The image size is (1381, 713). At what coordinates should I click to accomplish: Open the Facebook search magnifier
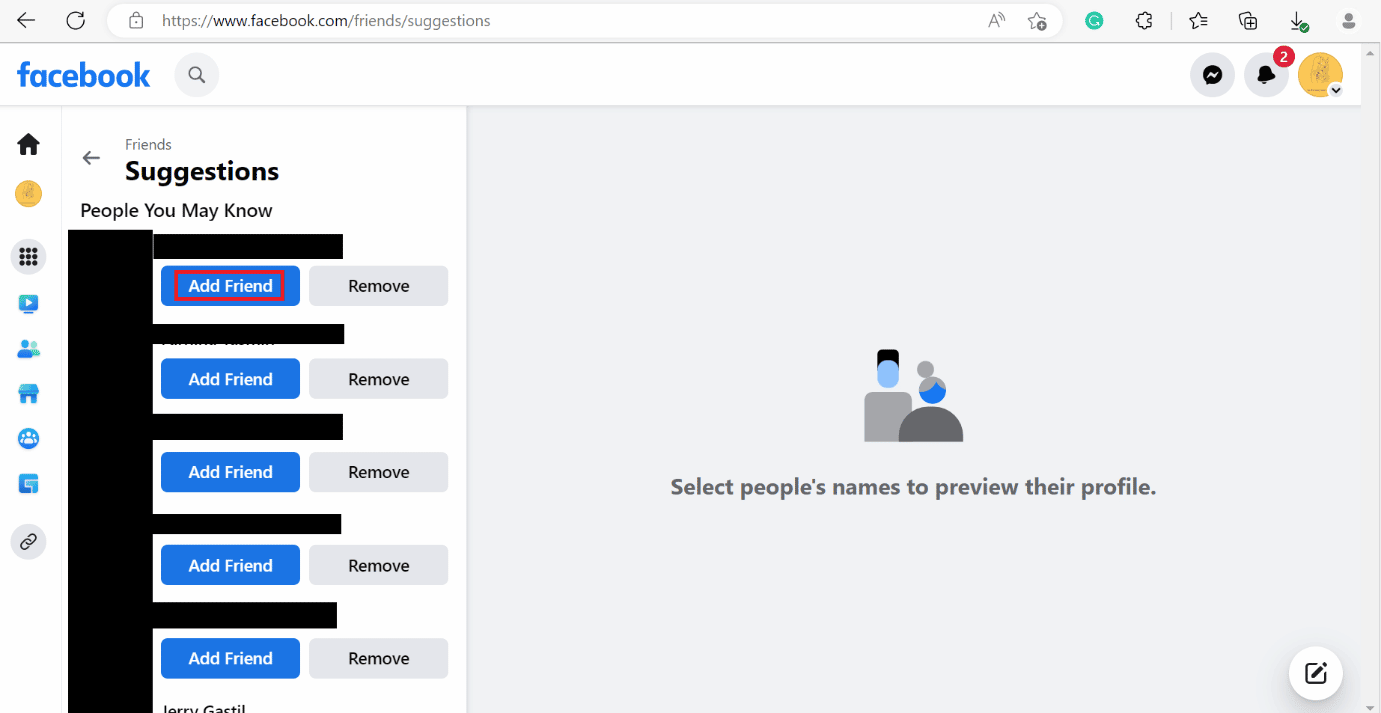tap(196, 74)
